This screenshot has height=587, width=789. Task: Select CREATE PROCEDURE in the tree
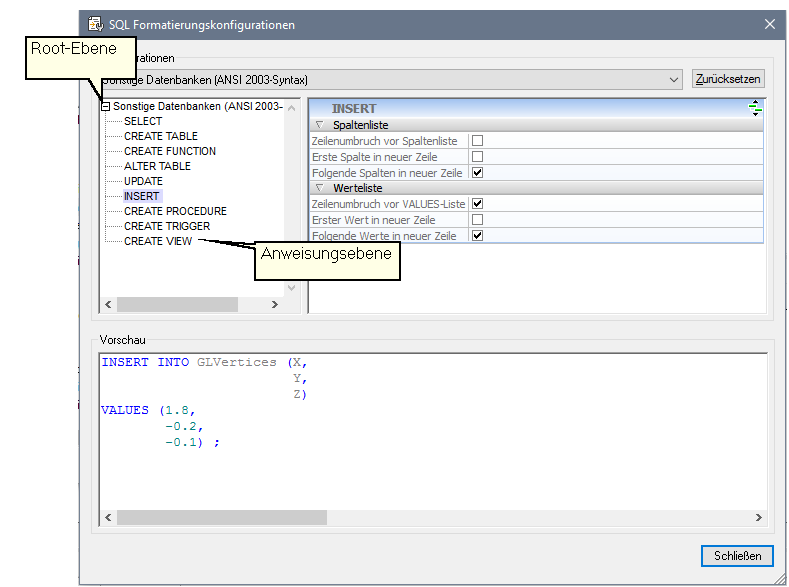click(x=175, y=211)
